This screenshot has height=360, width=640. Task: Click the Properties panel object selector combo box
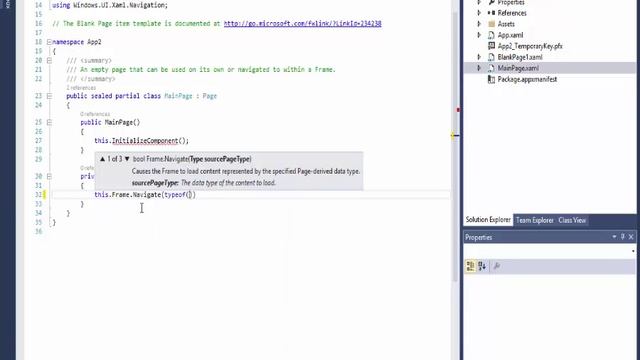550,251
